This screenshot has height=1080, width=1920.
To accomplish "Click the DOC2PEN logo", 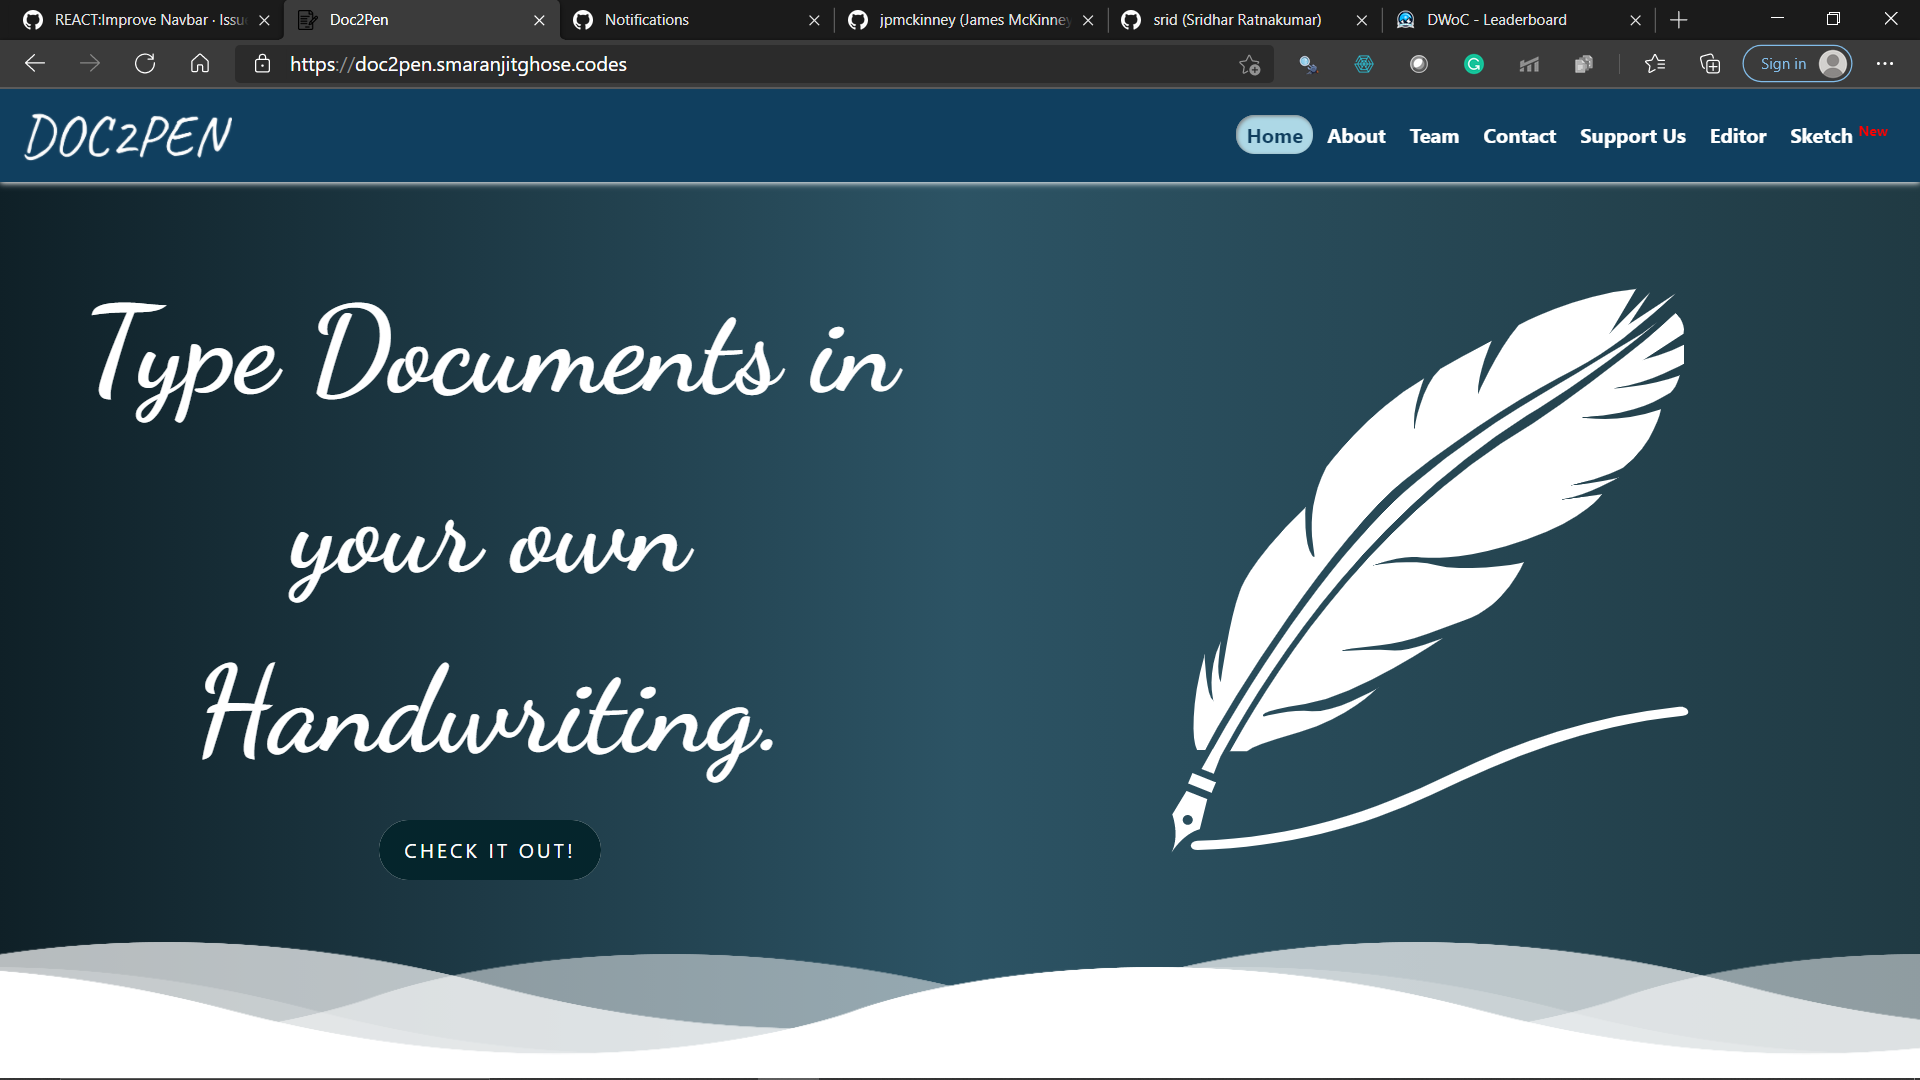I will click(128, 135).
